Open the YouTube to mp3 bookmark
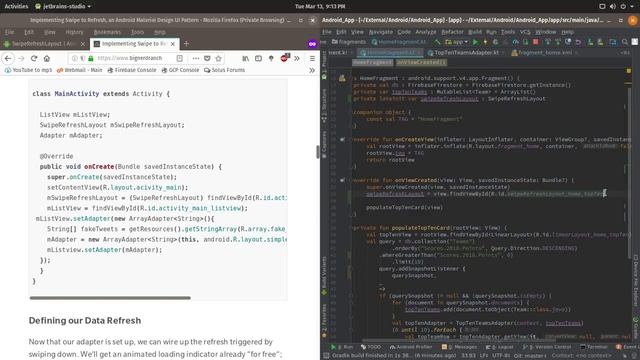This screenshot has width=640, height=360. pos(29,70)
